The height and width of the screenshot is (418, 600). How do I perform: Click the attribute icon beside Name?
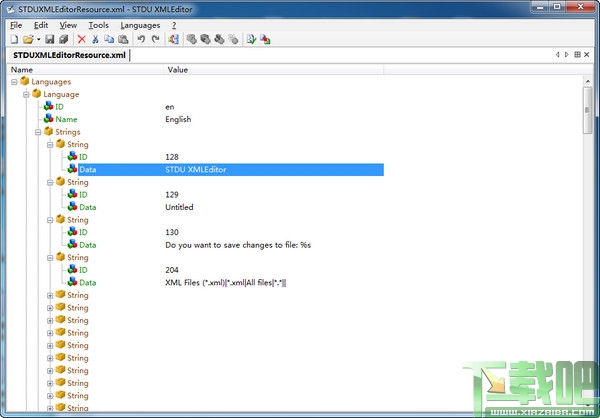point(48,119)
